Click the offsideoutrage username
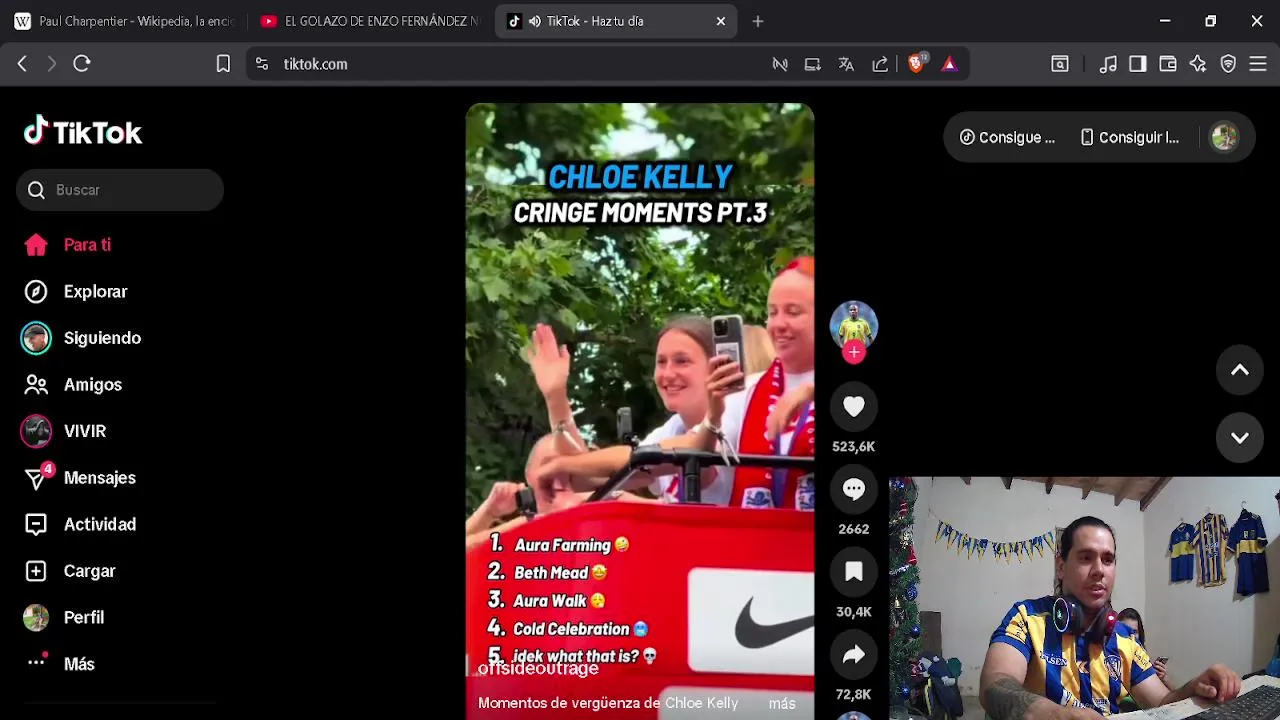 coord(538,669)
